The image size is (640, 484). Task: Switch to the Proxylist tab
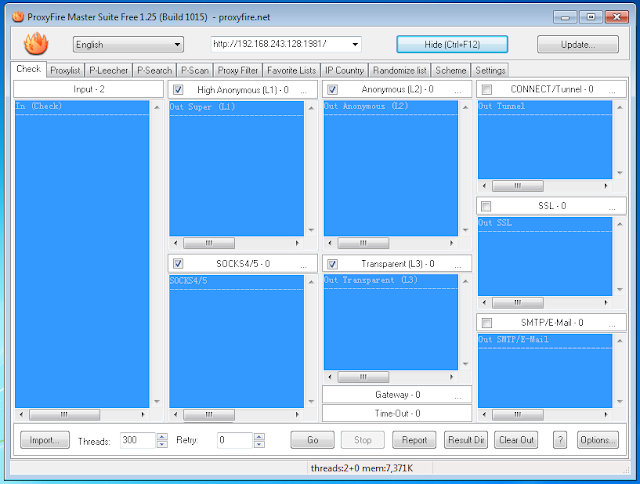click(65, 70)
